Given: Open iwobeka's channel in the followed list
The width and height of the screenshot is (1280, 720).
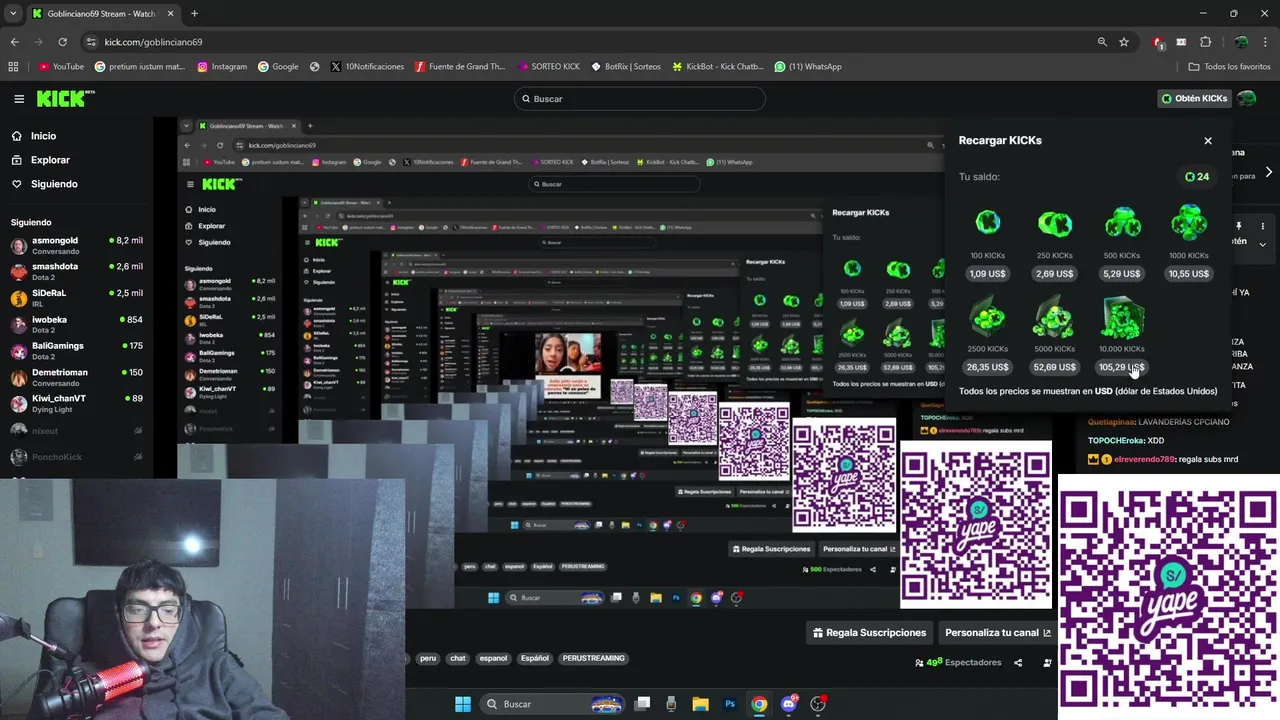Looking at the screenshot, I should 76,325.
